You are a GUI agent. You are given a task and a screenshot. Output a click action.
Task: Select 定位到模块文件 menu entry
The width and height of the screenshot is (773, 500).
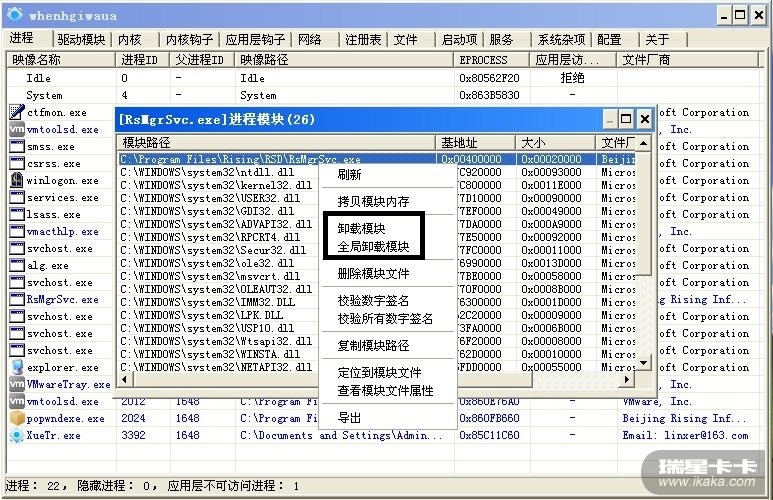[x=379, y=373]
